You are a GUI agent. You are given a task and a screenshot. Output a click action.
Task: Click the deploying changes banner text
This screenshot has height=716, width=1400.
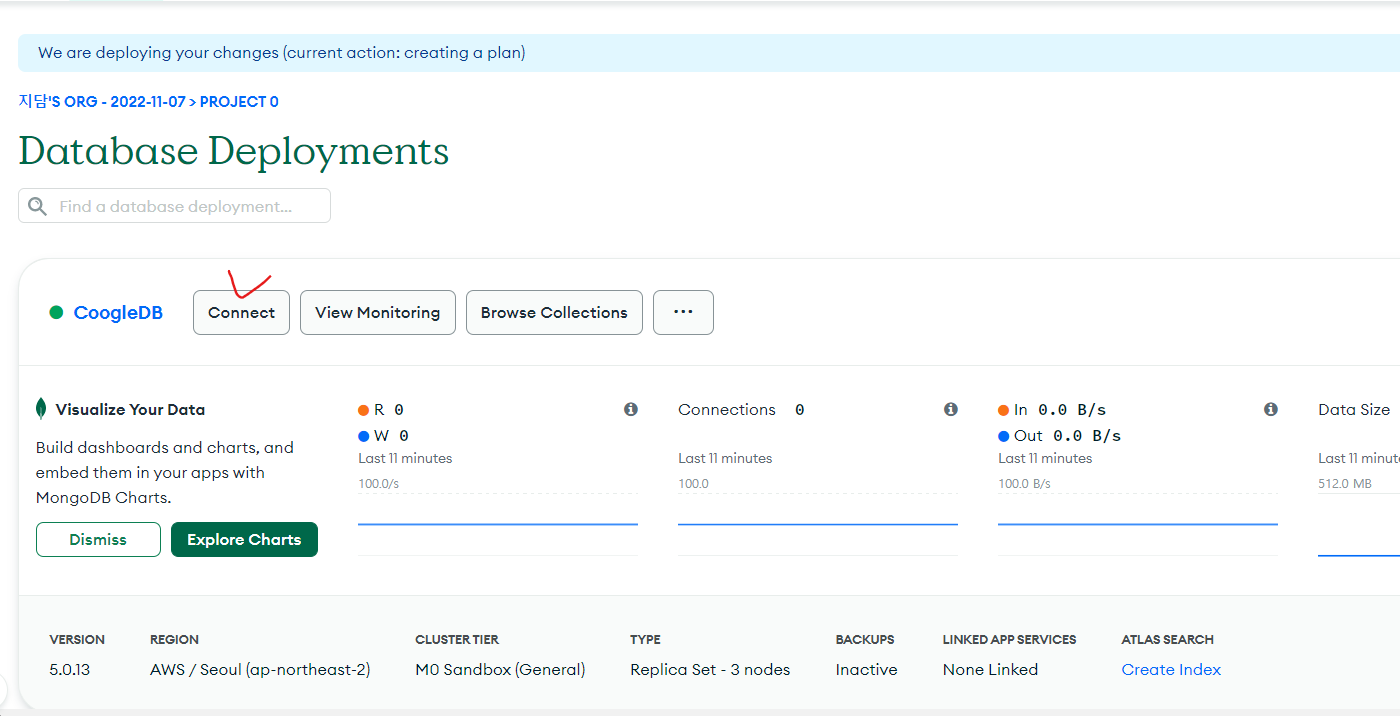(x=282, y=53)
